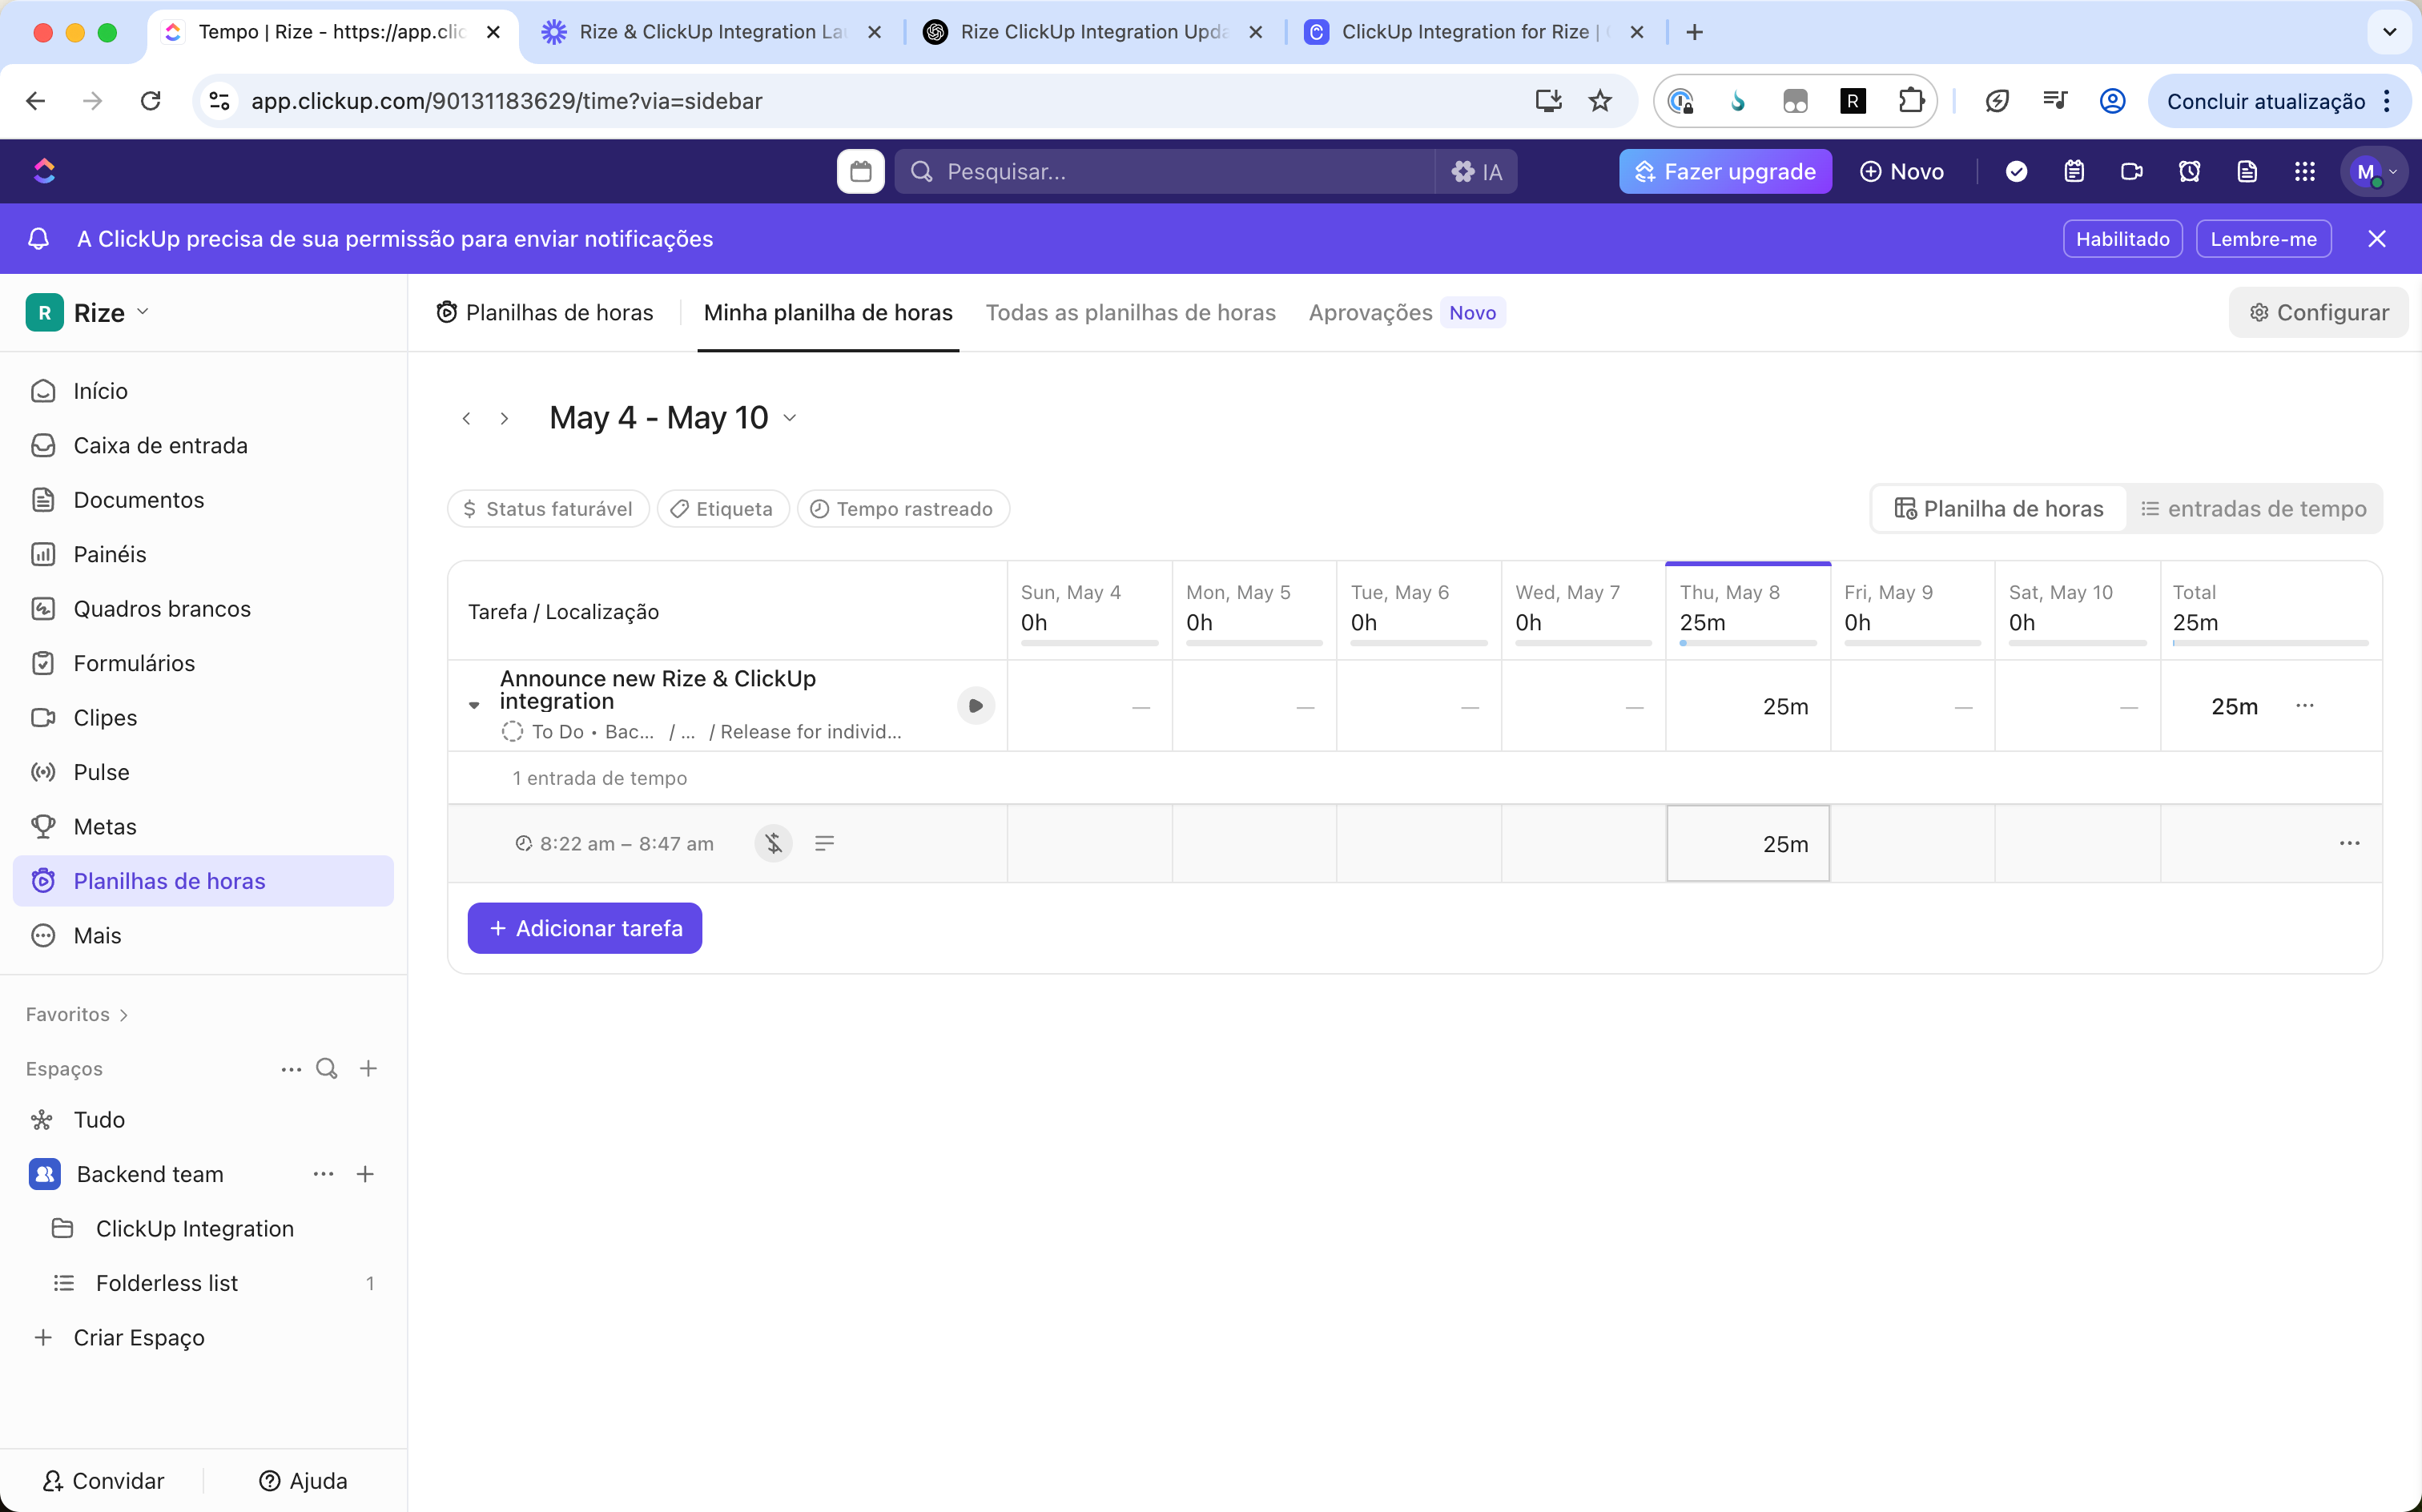Open the alarm/reminders icon in top bar
2422x1512 pixels.
pyautogui.click(x=2189, y=171)
